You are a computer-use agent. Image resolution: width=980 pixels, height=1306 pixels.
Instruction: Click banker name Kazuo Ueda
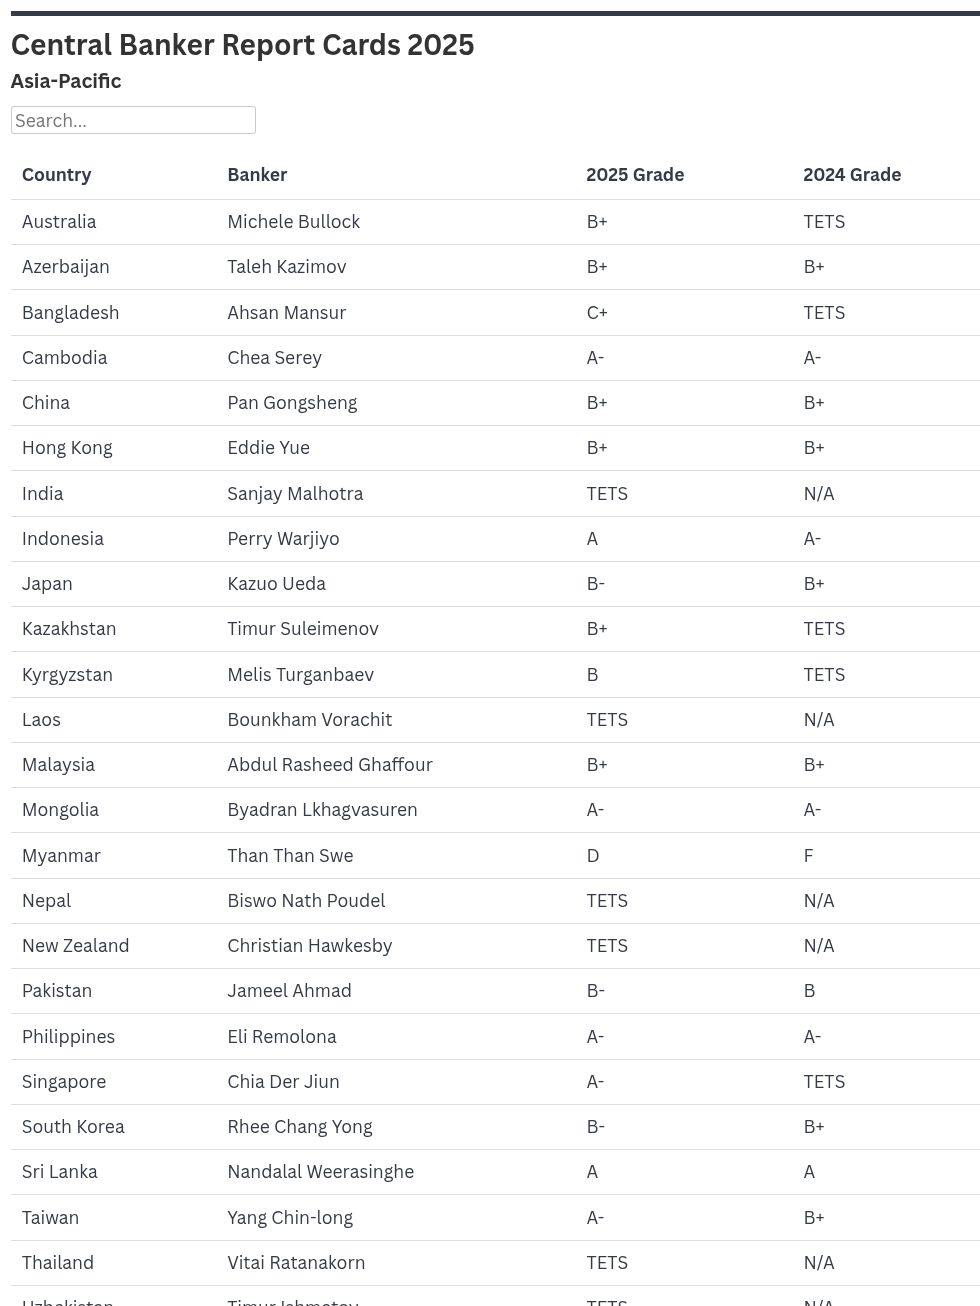pyautogui.click(x=276, y=584)
